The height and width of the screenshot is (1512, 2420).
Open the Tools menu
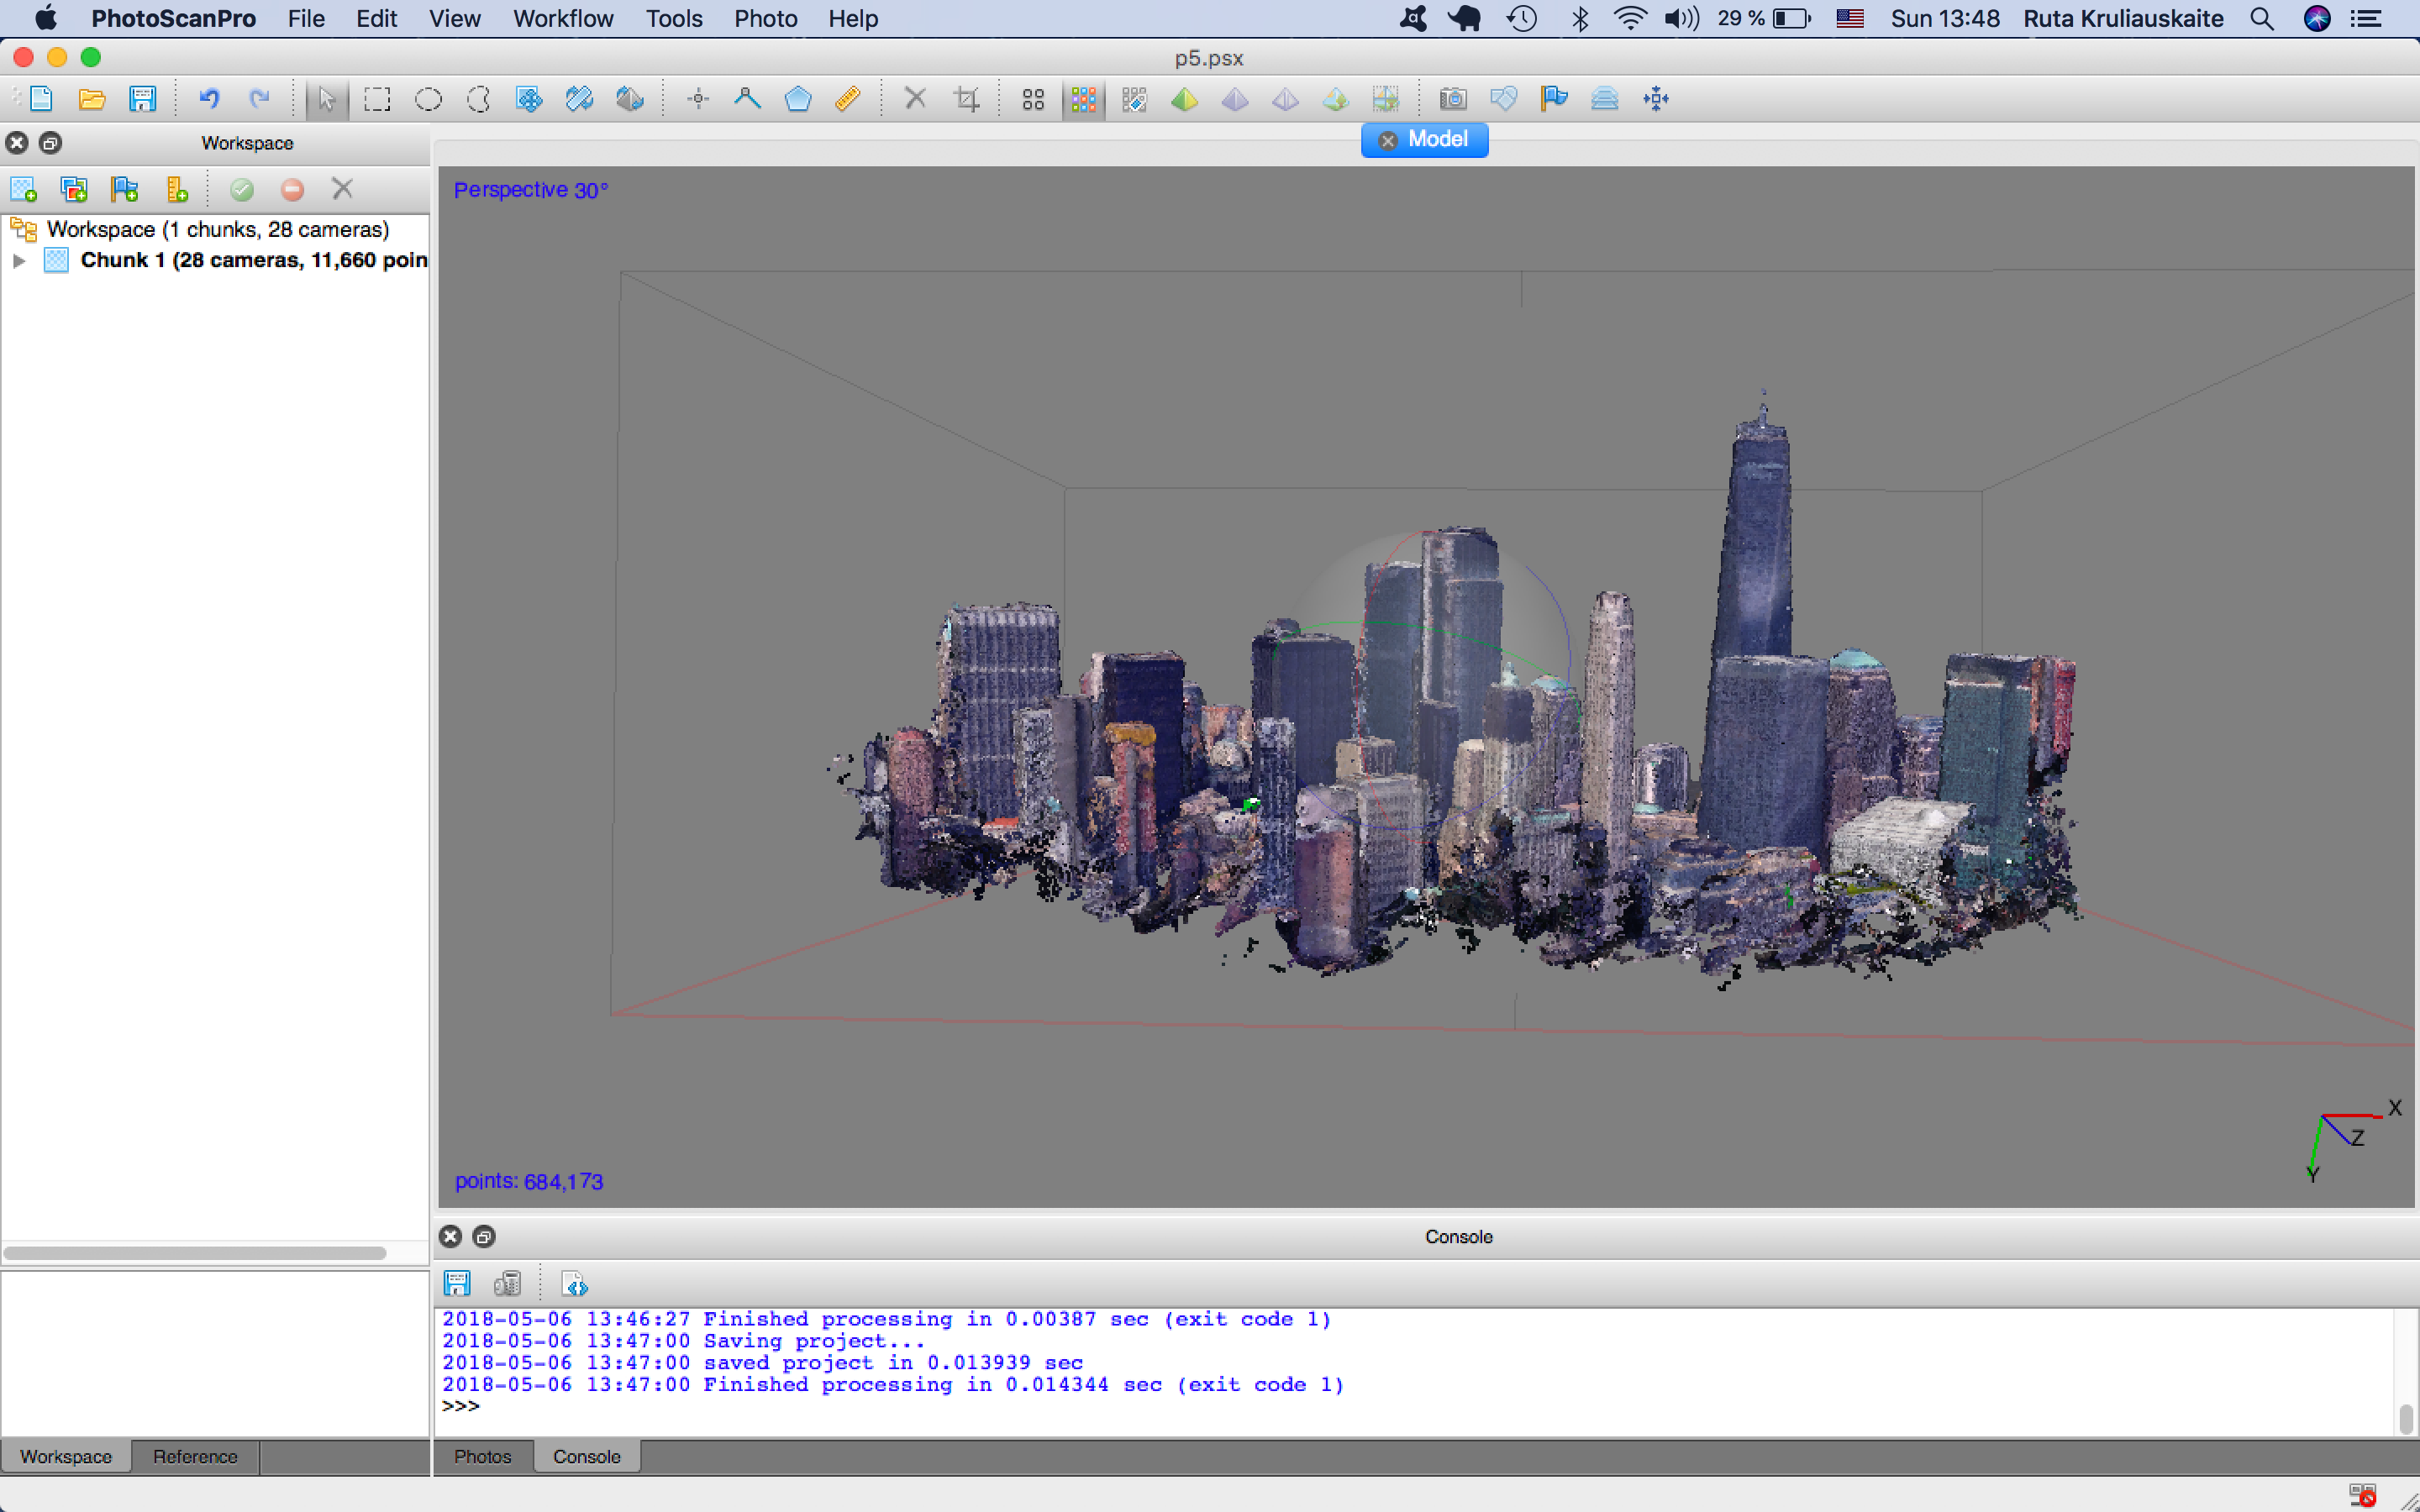pyautogui.click(x=673, y=19)
